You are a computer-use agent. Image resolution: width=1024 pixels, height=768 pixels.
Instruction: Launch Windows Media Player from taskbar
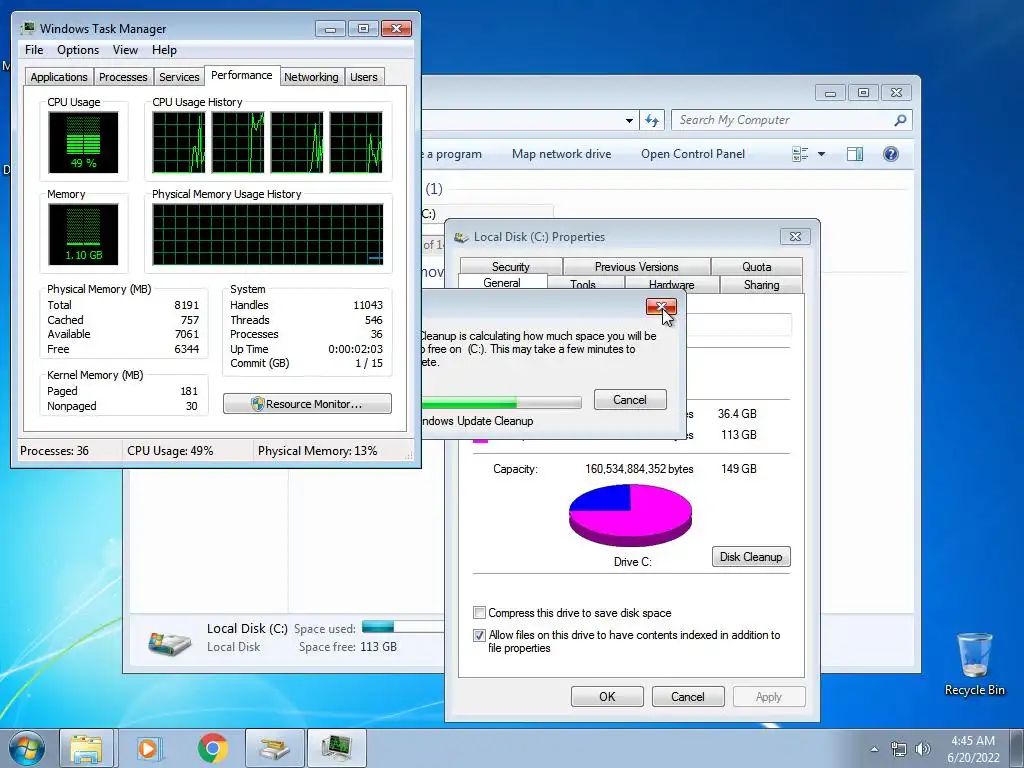click(148, 748)
